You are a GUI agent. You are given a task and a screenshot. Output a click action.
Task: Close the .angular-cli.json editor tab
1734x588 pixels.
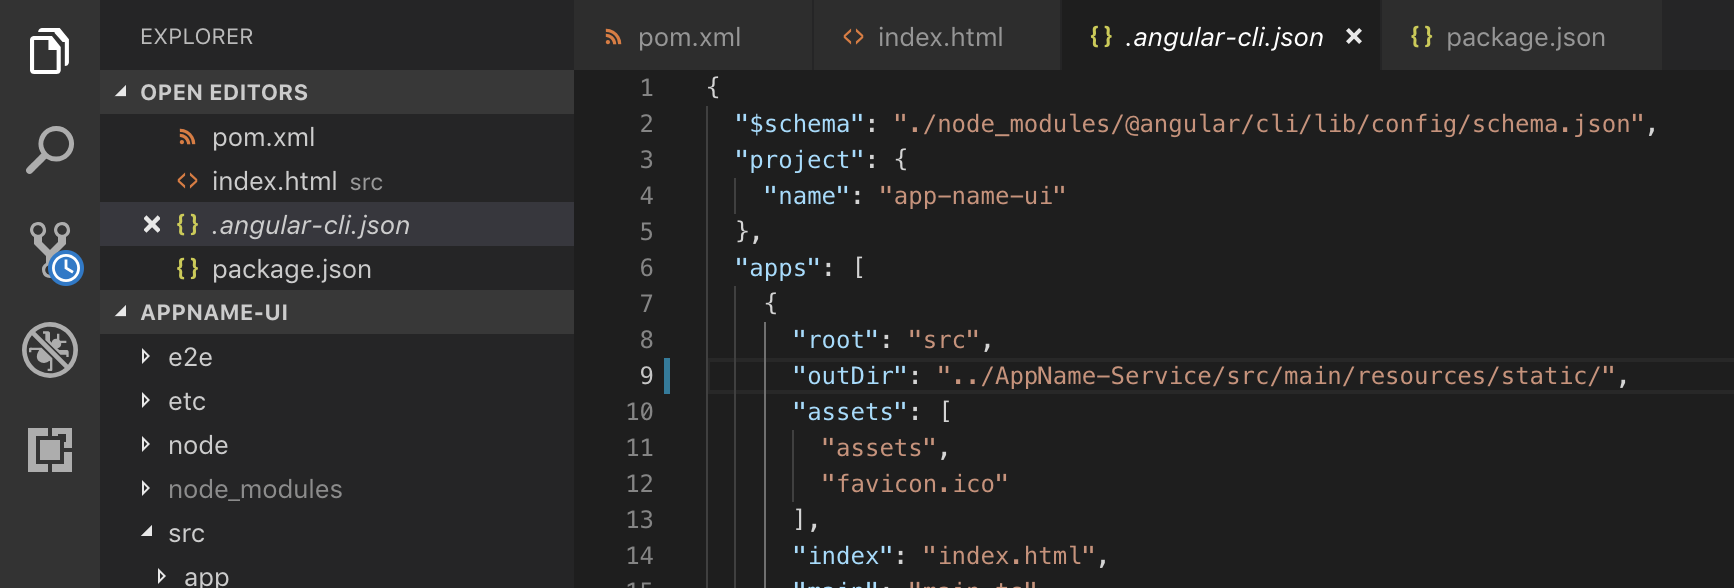pos(1354,37)
